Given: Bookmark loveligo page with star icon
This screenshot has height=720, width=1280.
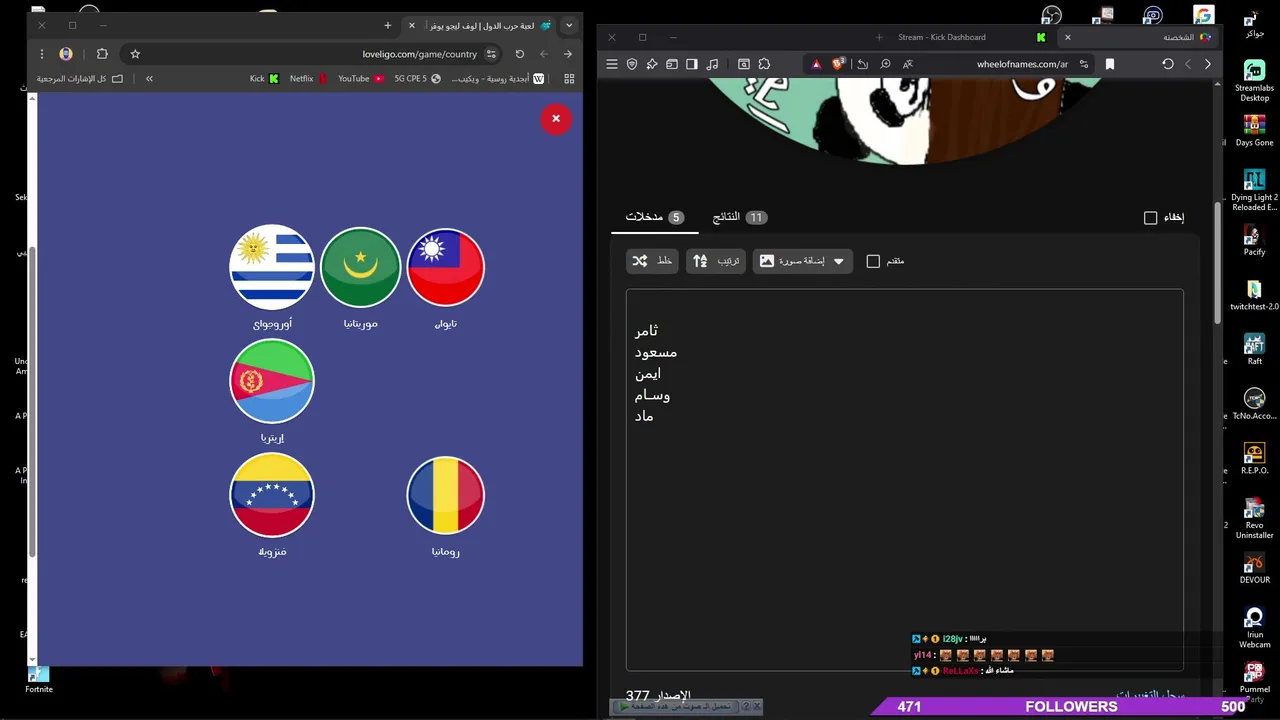Looking at the screenshot, I should (x=135, y=54).
